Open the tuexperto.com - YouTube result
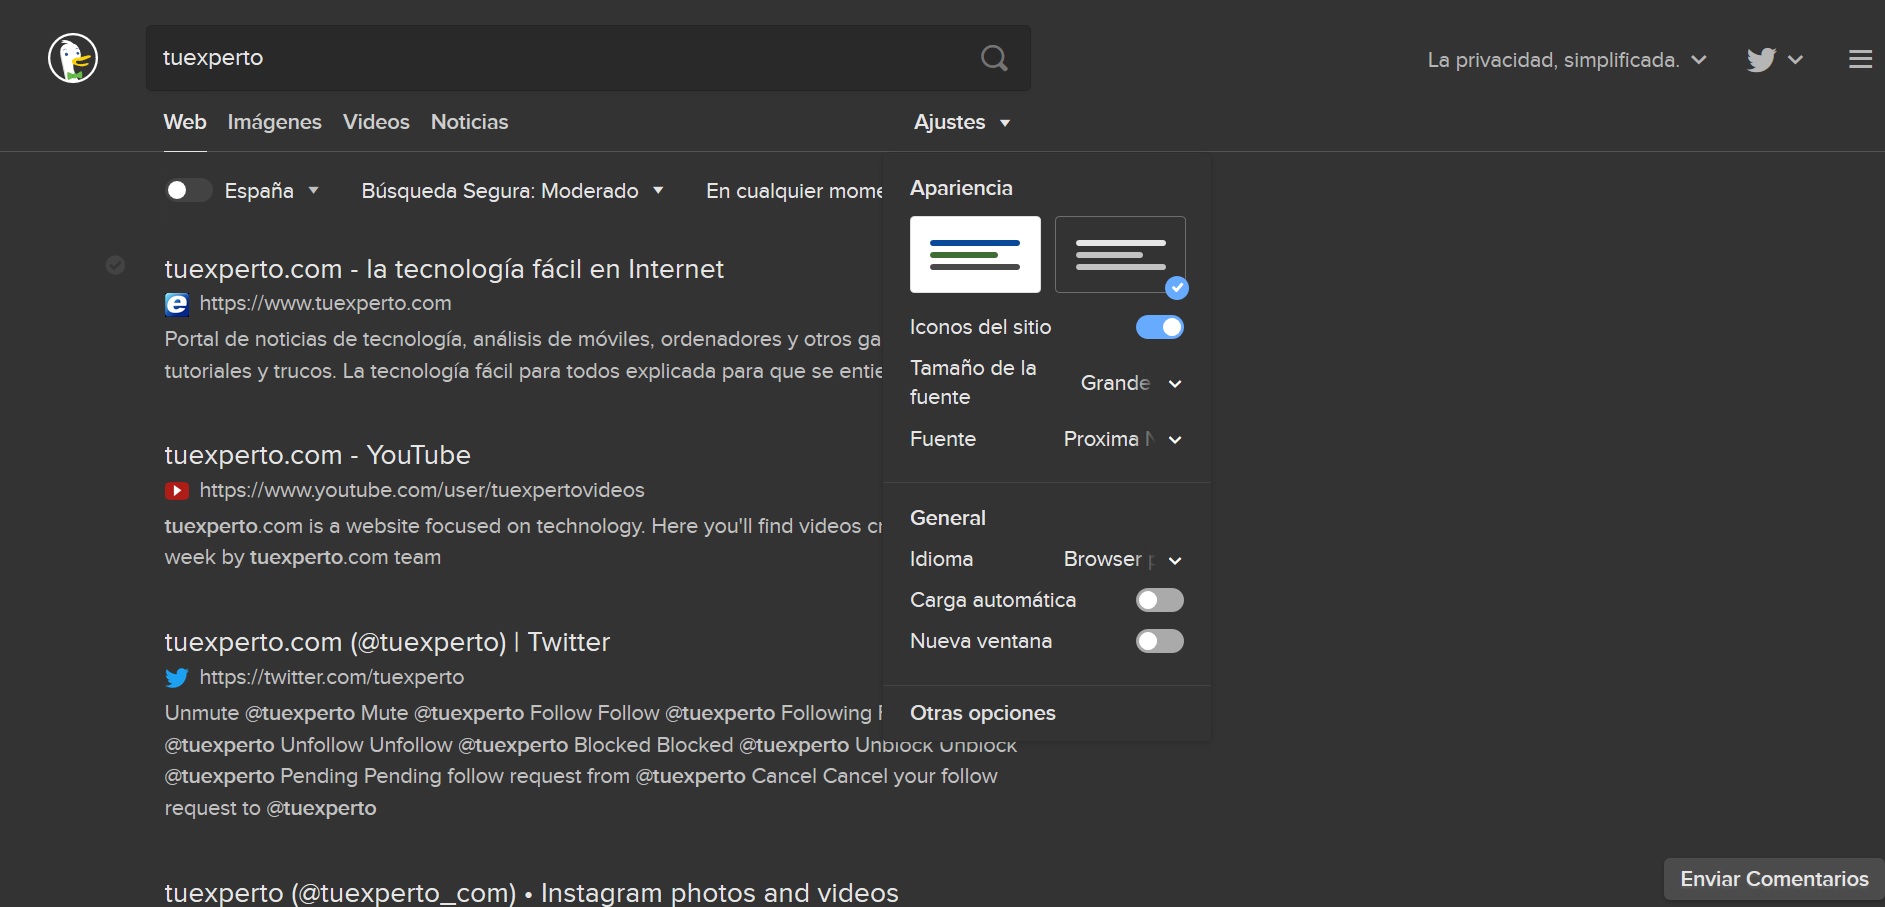The image size is (1885, 907). [x=317, y=455]
